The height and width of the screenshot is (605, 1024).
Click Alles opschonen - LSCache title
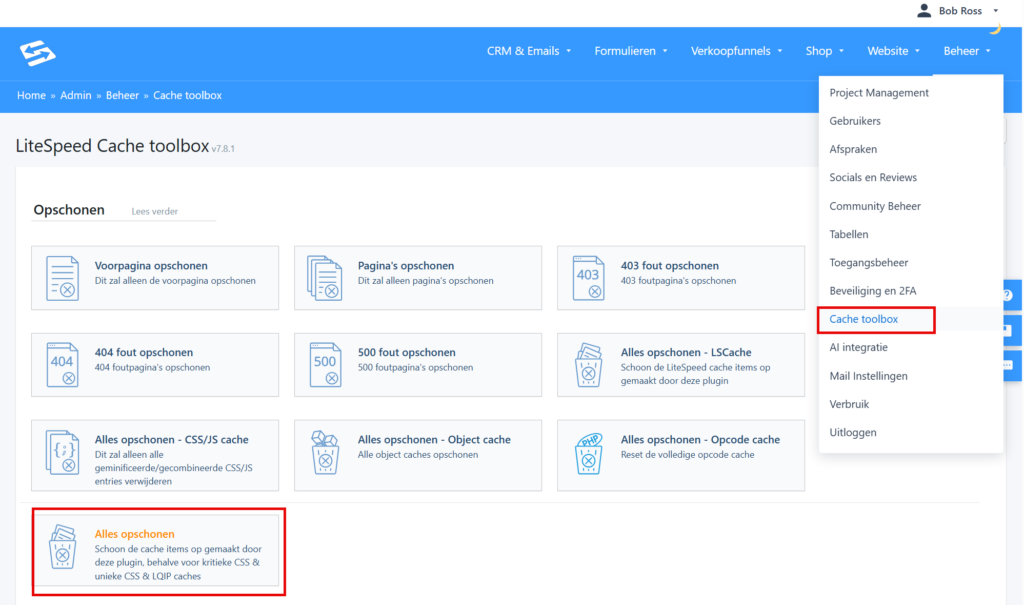pos(686,352)
